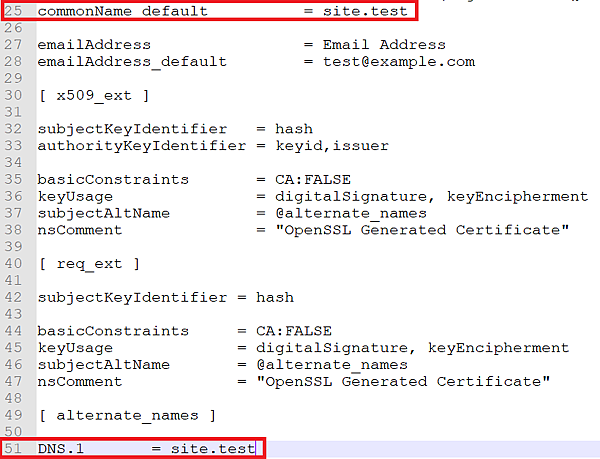Click the 'site.test' value on line 25
600x459 pixels.
365,11
